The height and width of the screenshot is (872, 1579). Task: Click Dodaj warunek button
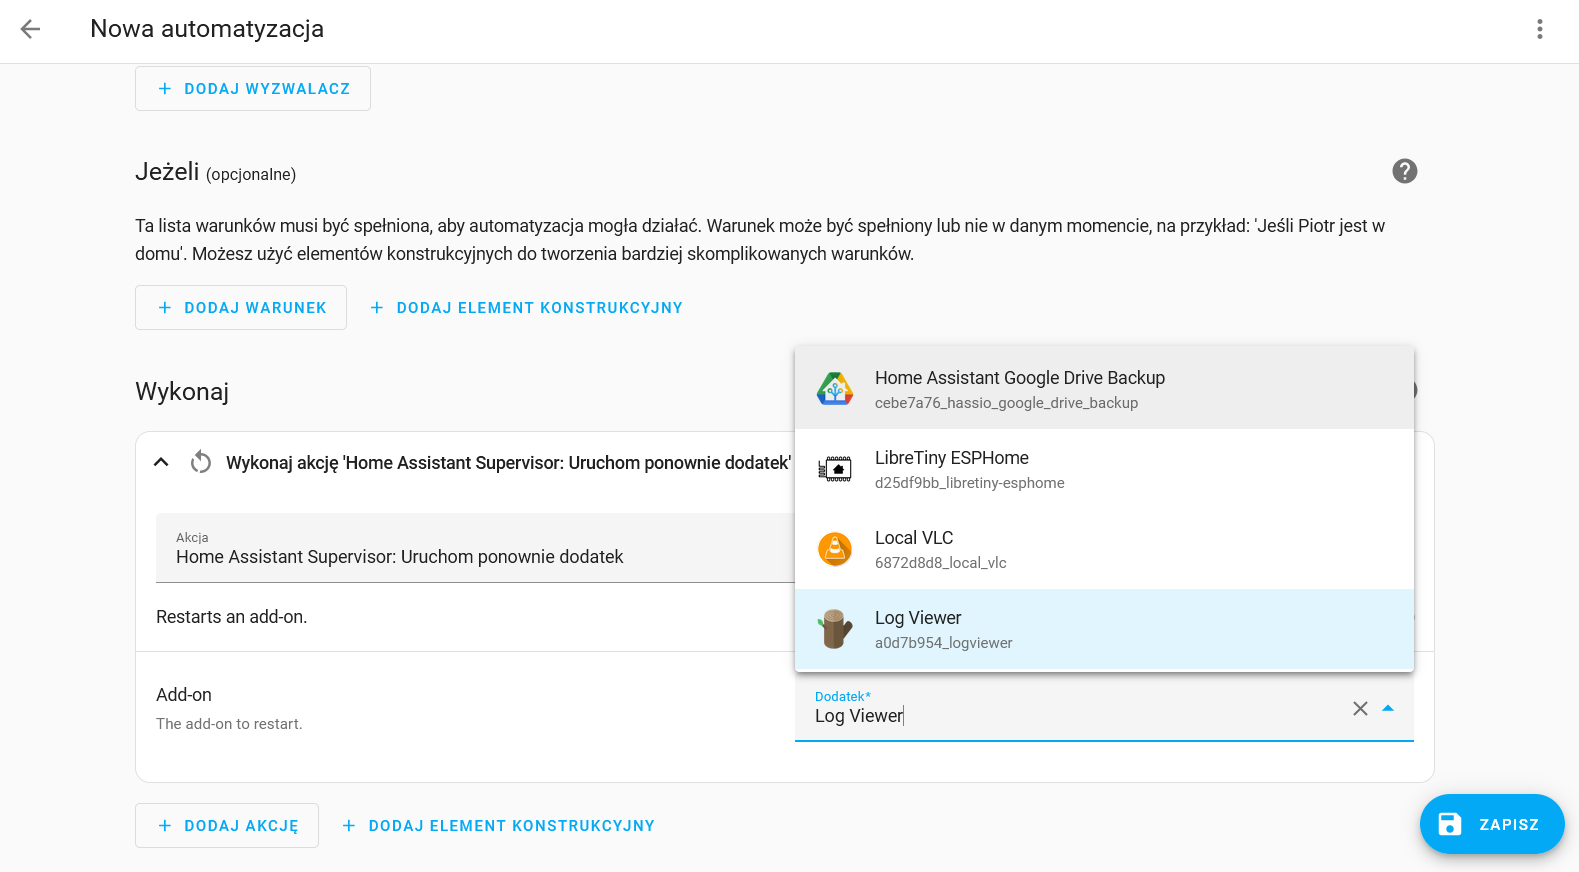241,308
